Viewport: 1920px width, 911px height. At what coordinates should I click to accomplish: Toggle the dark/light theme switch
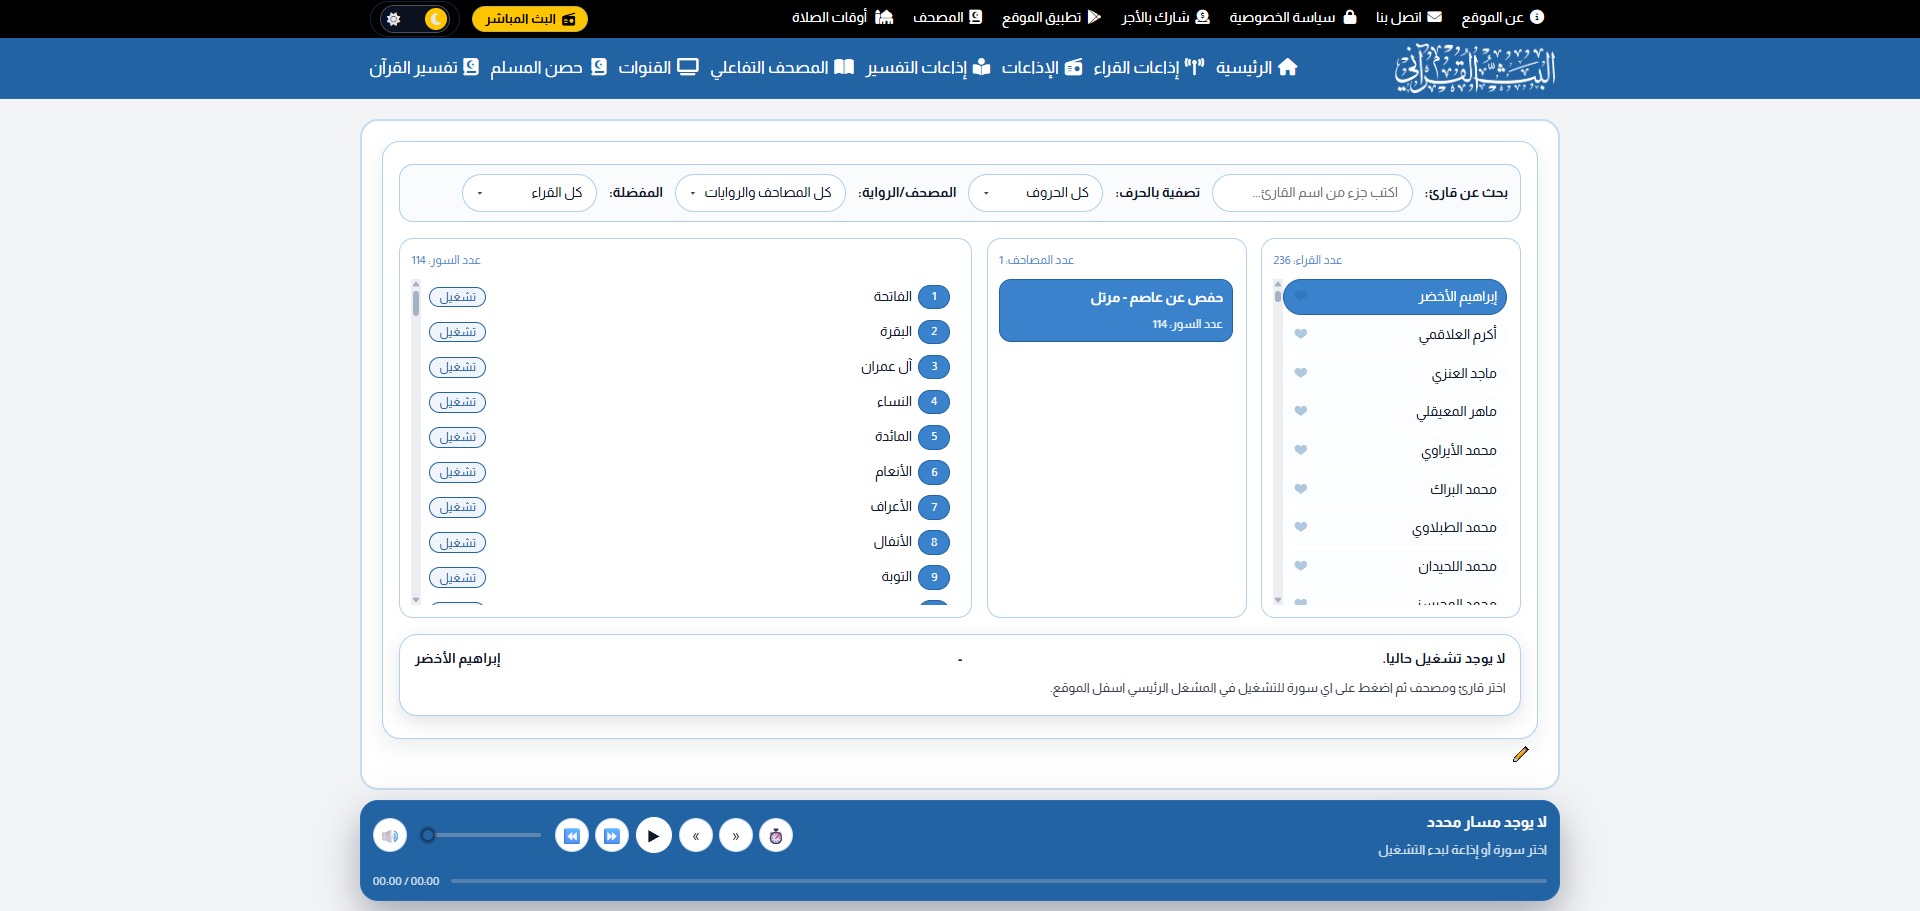tap(415, 19)
